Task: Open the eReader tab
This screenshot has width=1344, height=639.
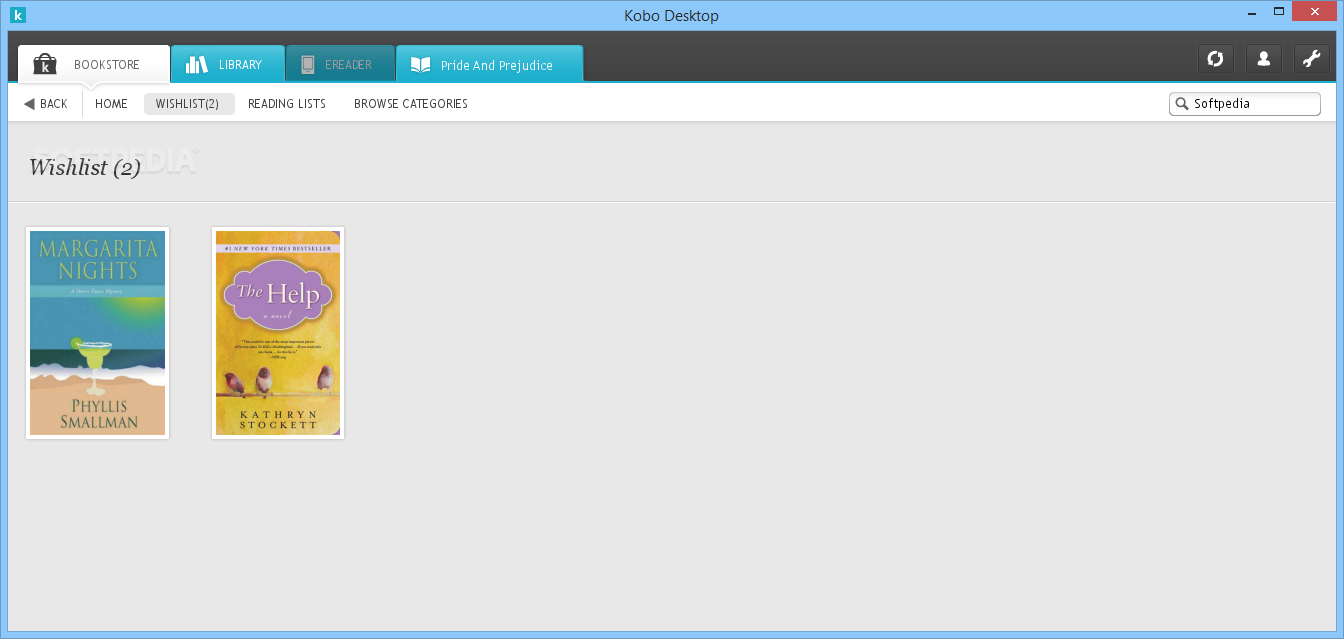Action: coord(340,64)
